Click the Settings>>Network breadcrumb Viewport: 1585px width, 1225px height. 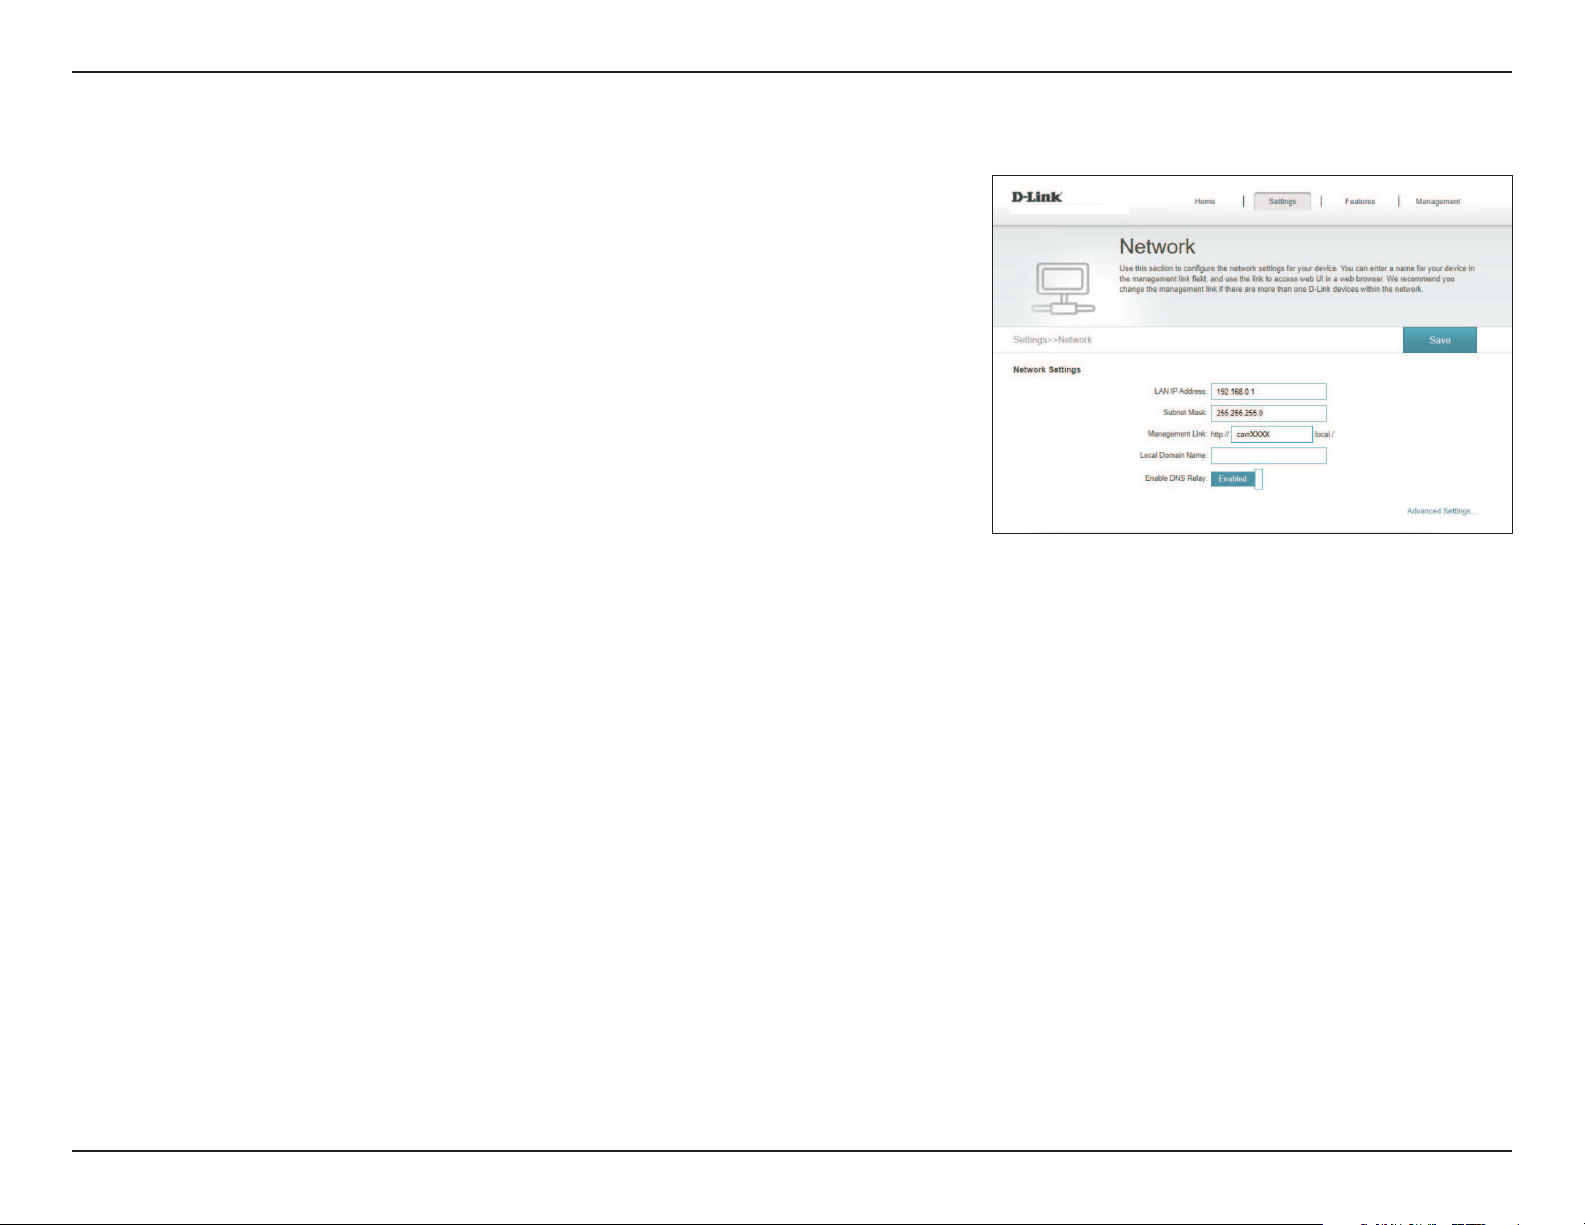pyautogui.click(x=1052, y=340)
